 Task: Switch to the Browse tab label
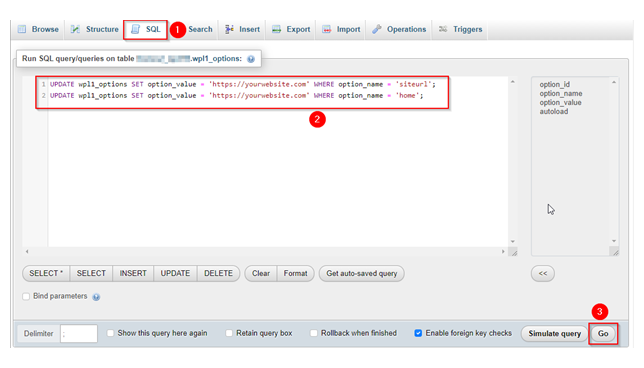pos(45,29)
